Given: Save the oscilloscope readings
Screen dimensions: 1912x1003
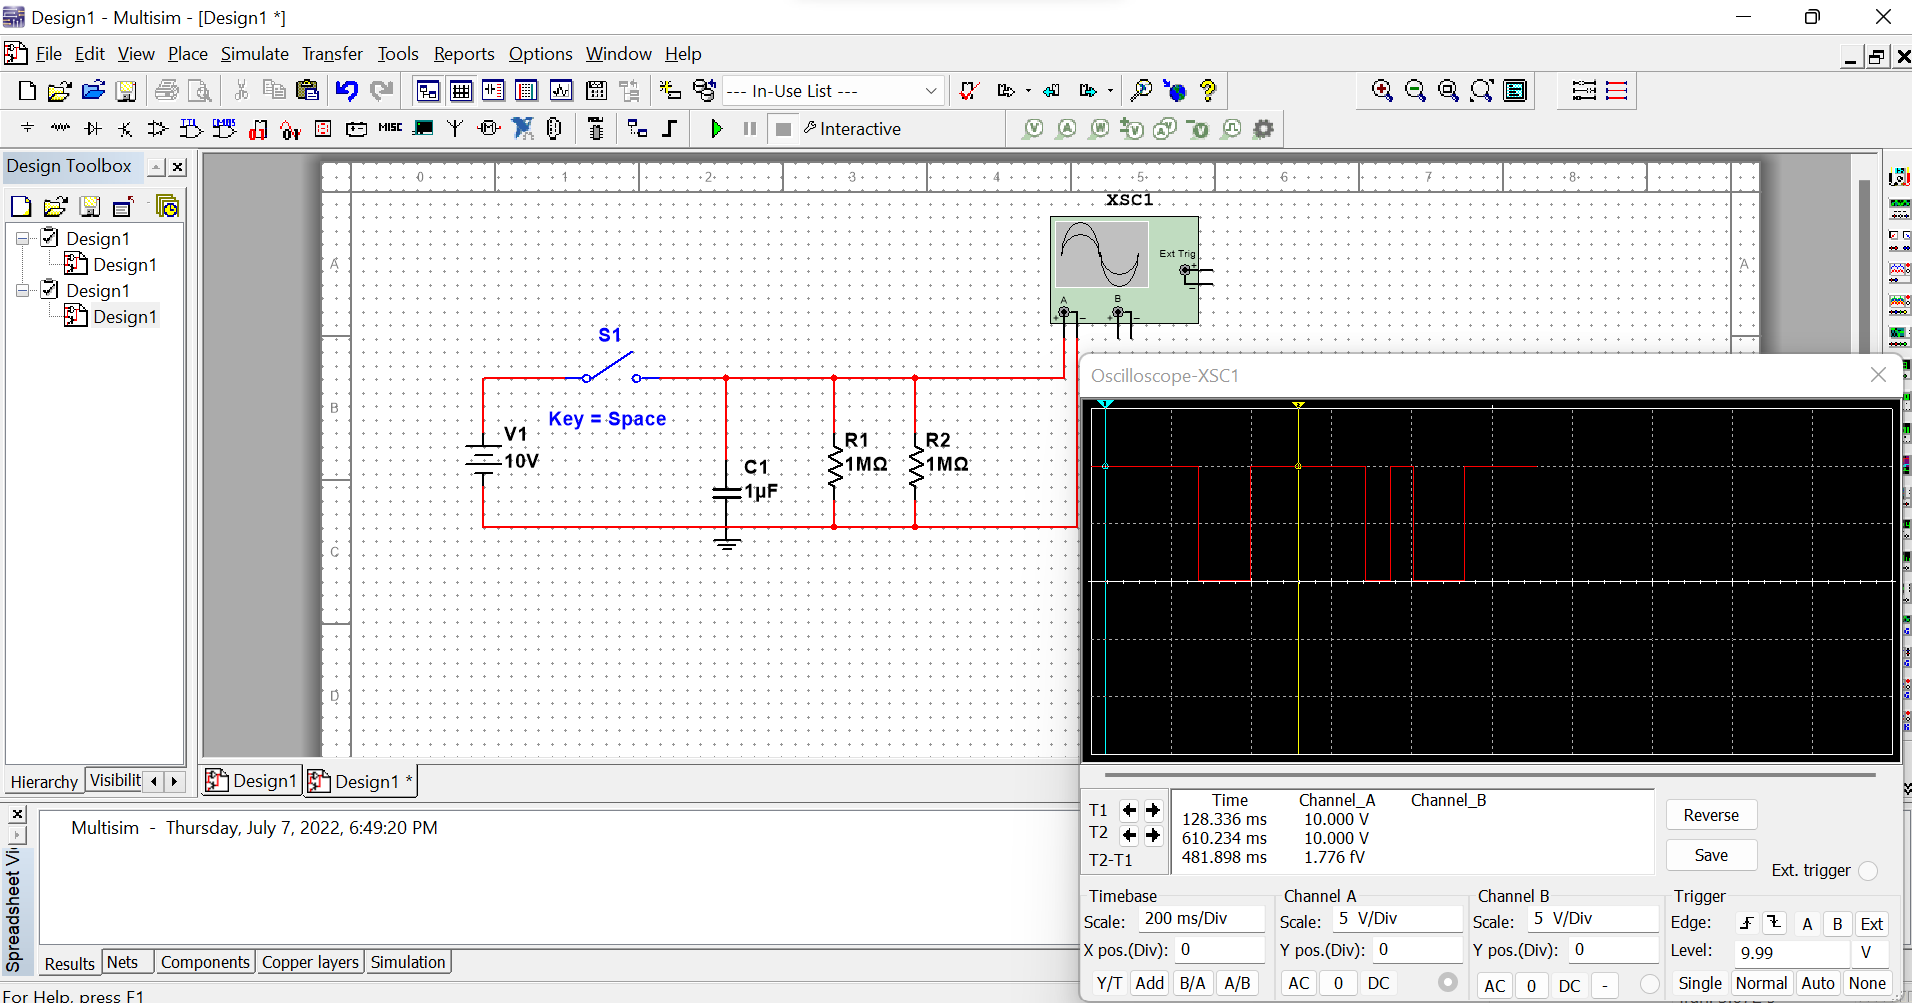Looking at the screenshot, I should coord(1710,855).
